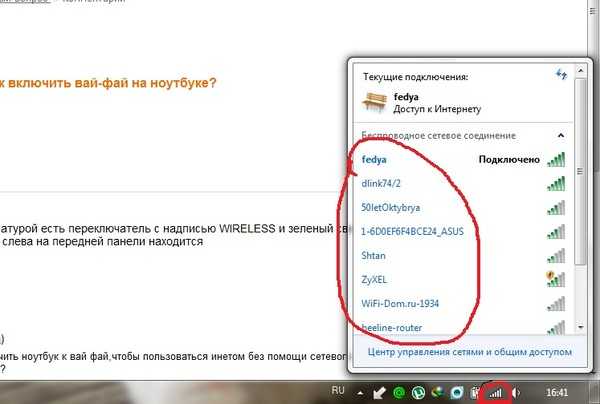
Task: Collapse the wireless network connection section
Action: [x=561, y=135]
